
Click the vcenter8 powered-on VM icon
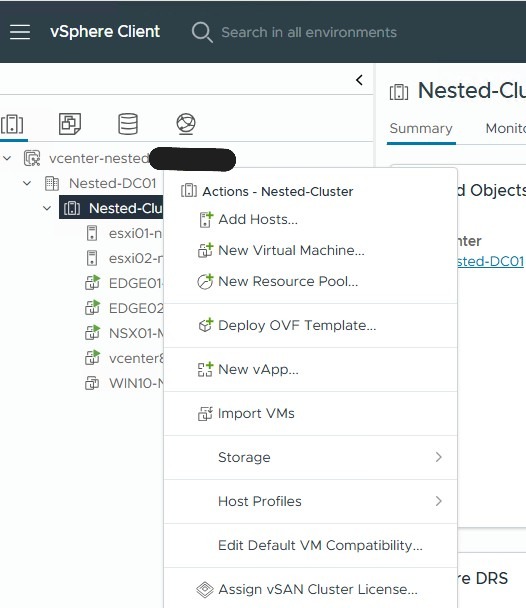pos(92,358)
